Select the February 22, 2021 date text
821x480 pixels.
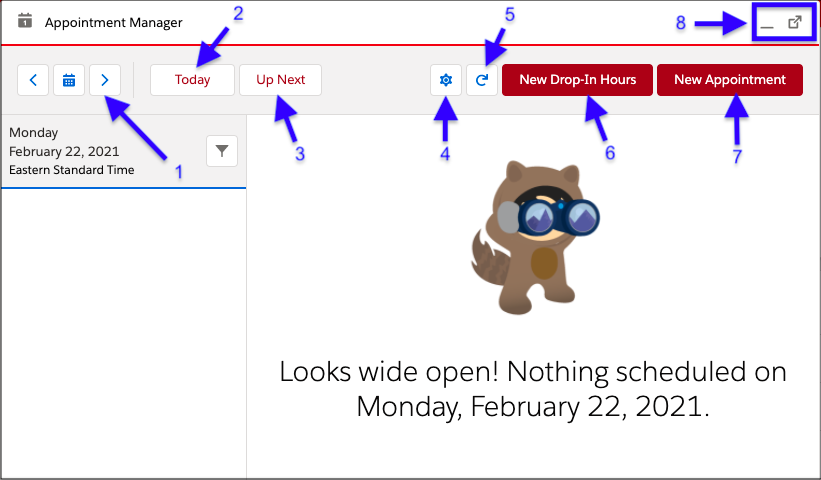click(64, 151)
